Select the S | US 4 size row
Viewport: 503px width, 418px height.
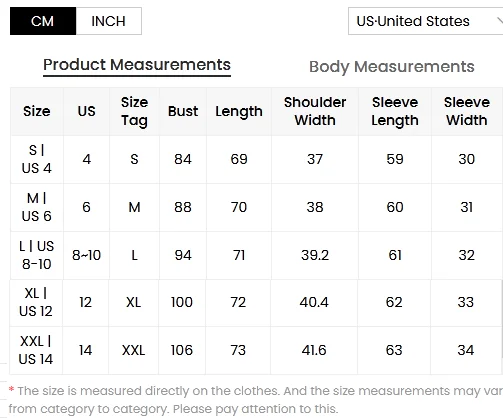click(257, 159)
